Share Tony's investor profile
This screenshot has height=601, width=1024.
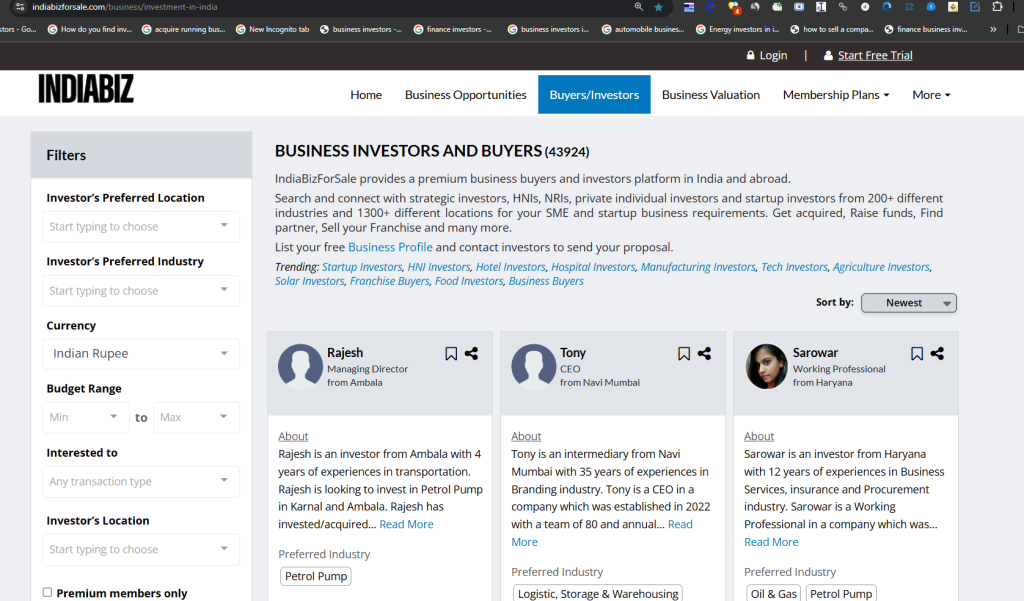click(x=704, y=353)
